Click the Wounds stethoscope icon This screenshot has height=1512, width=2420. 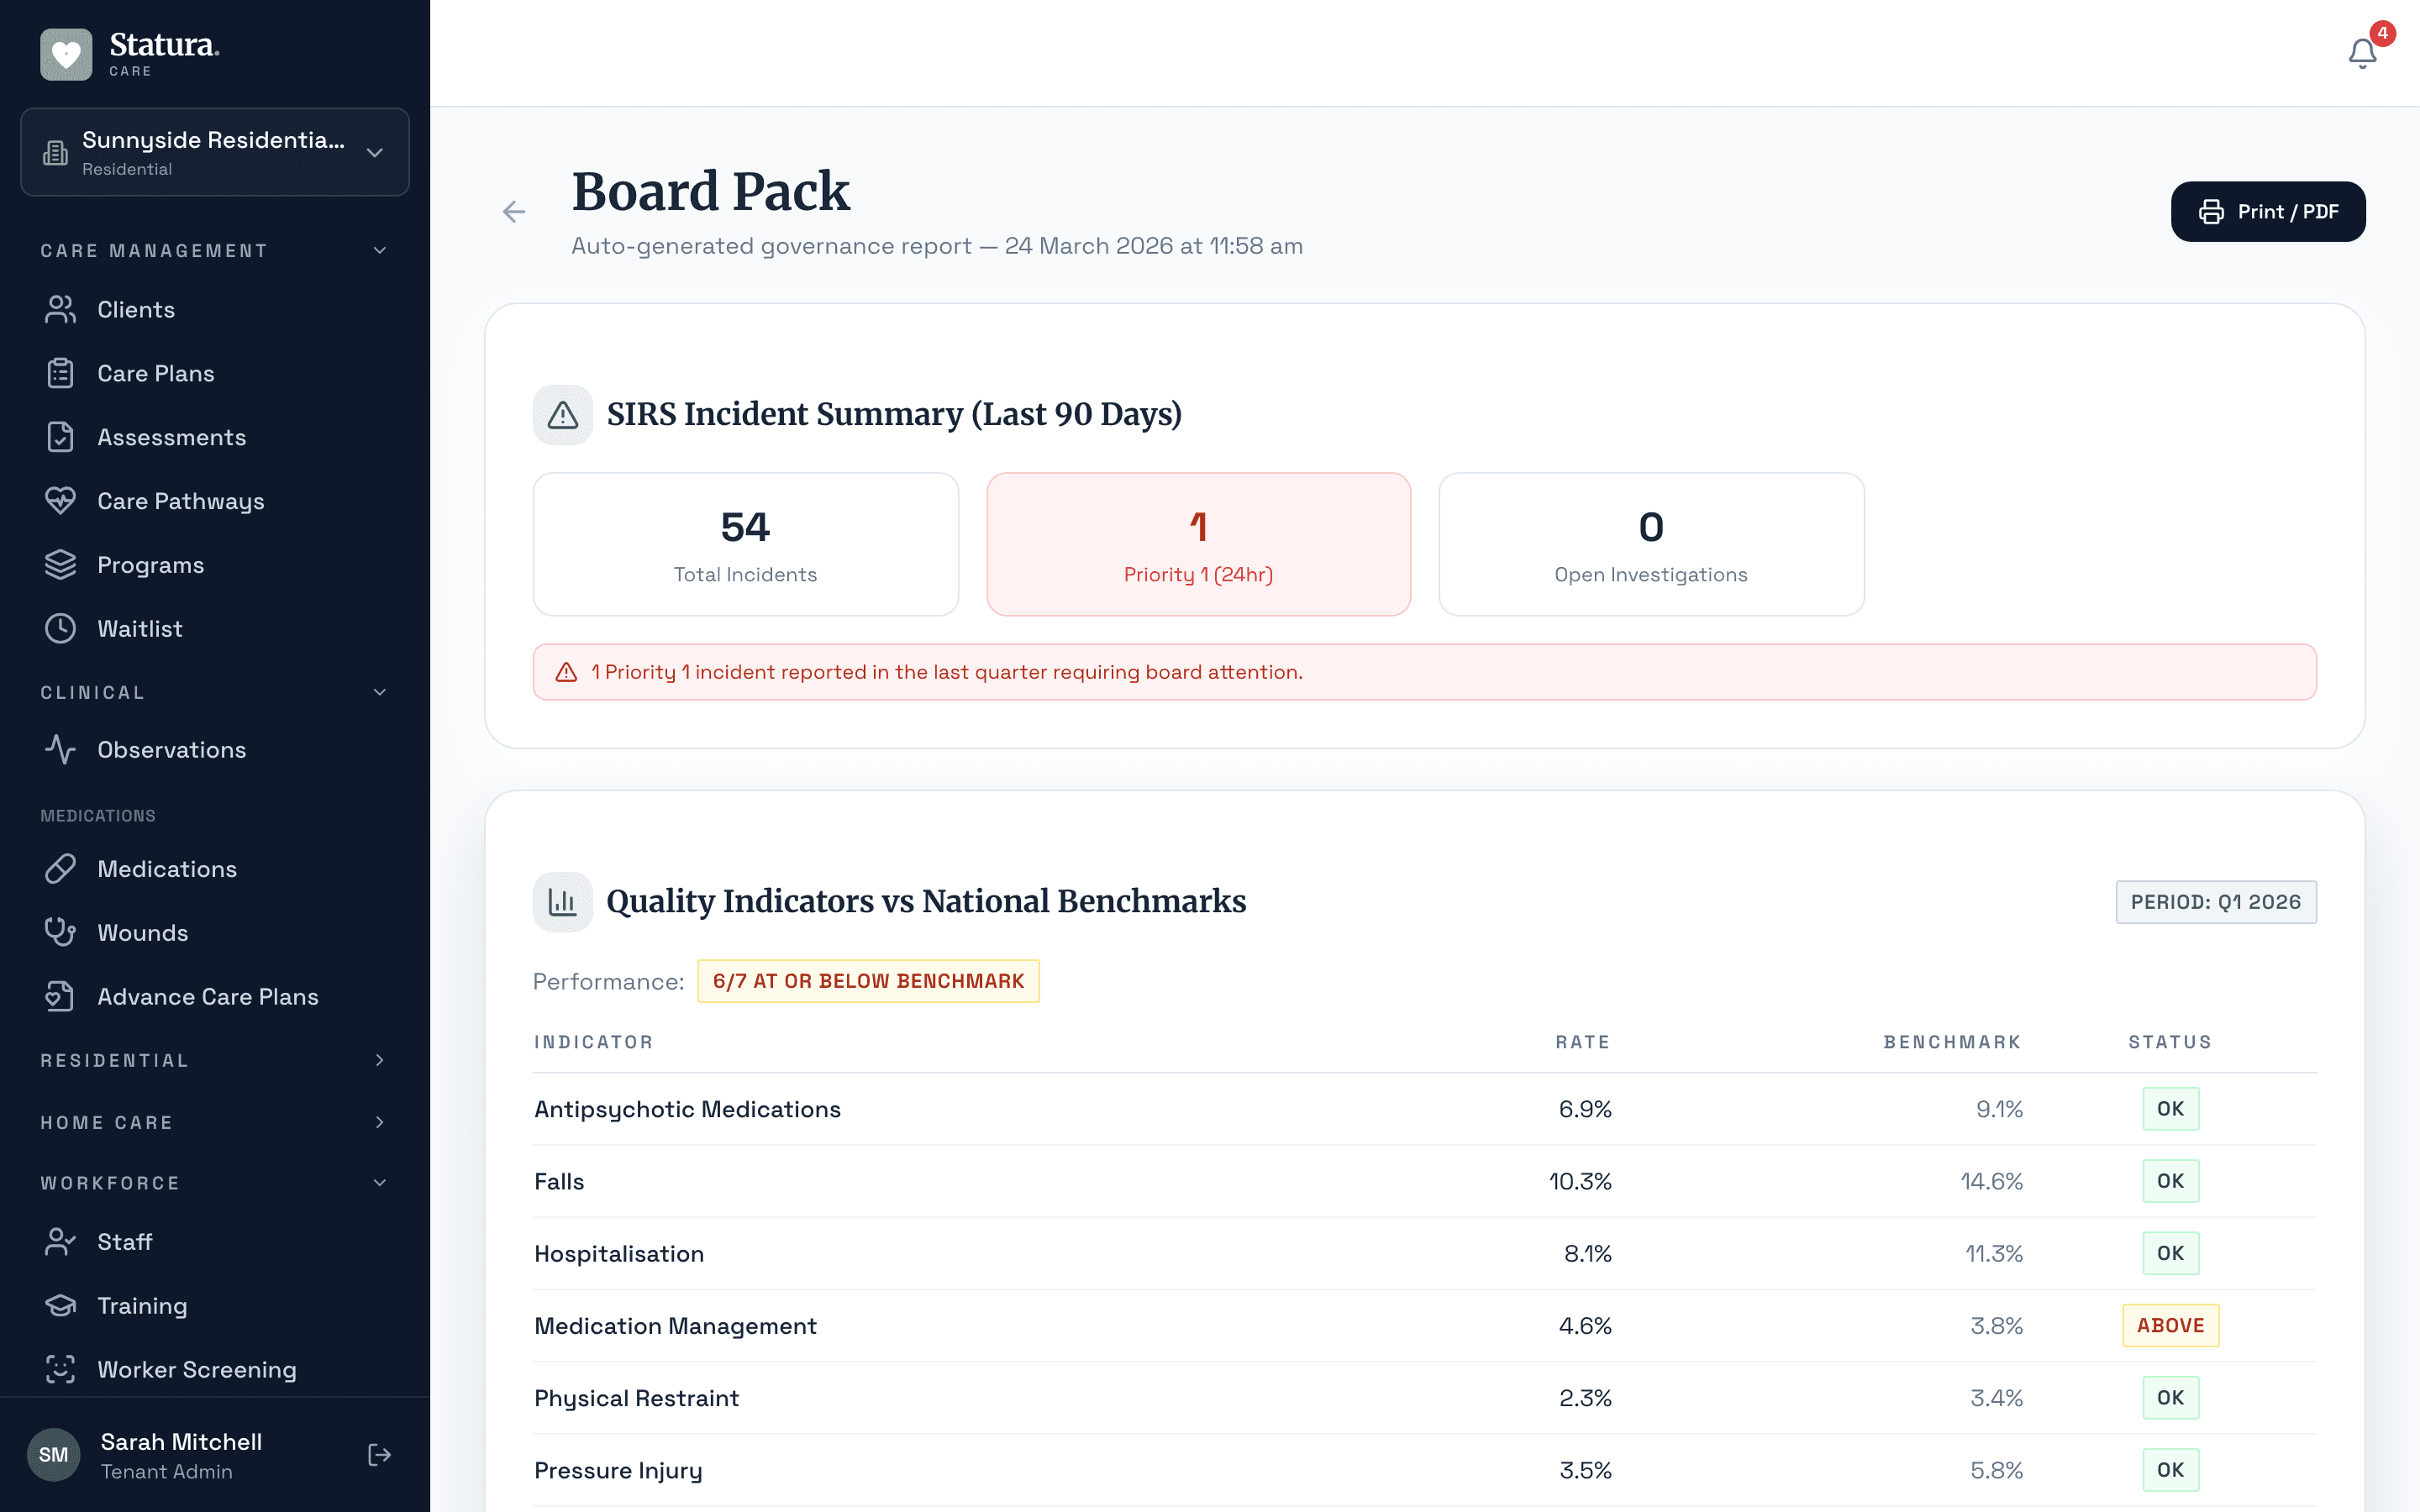60,932
